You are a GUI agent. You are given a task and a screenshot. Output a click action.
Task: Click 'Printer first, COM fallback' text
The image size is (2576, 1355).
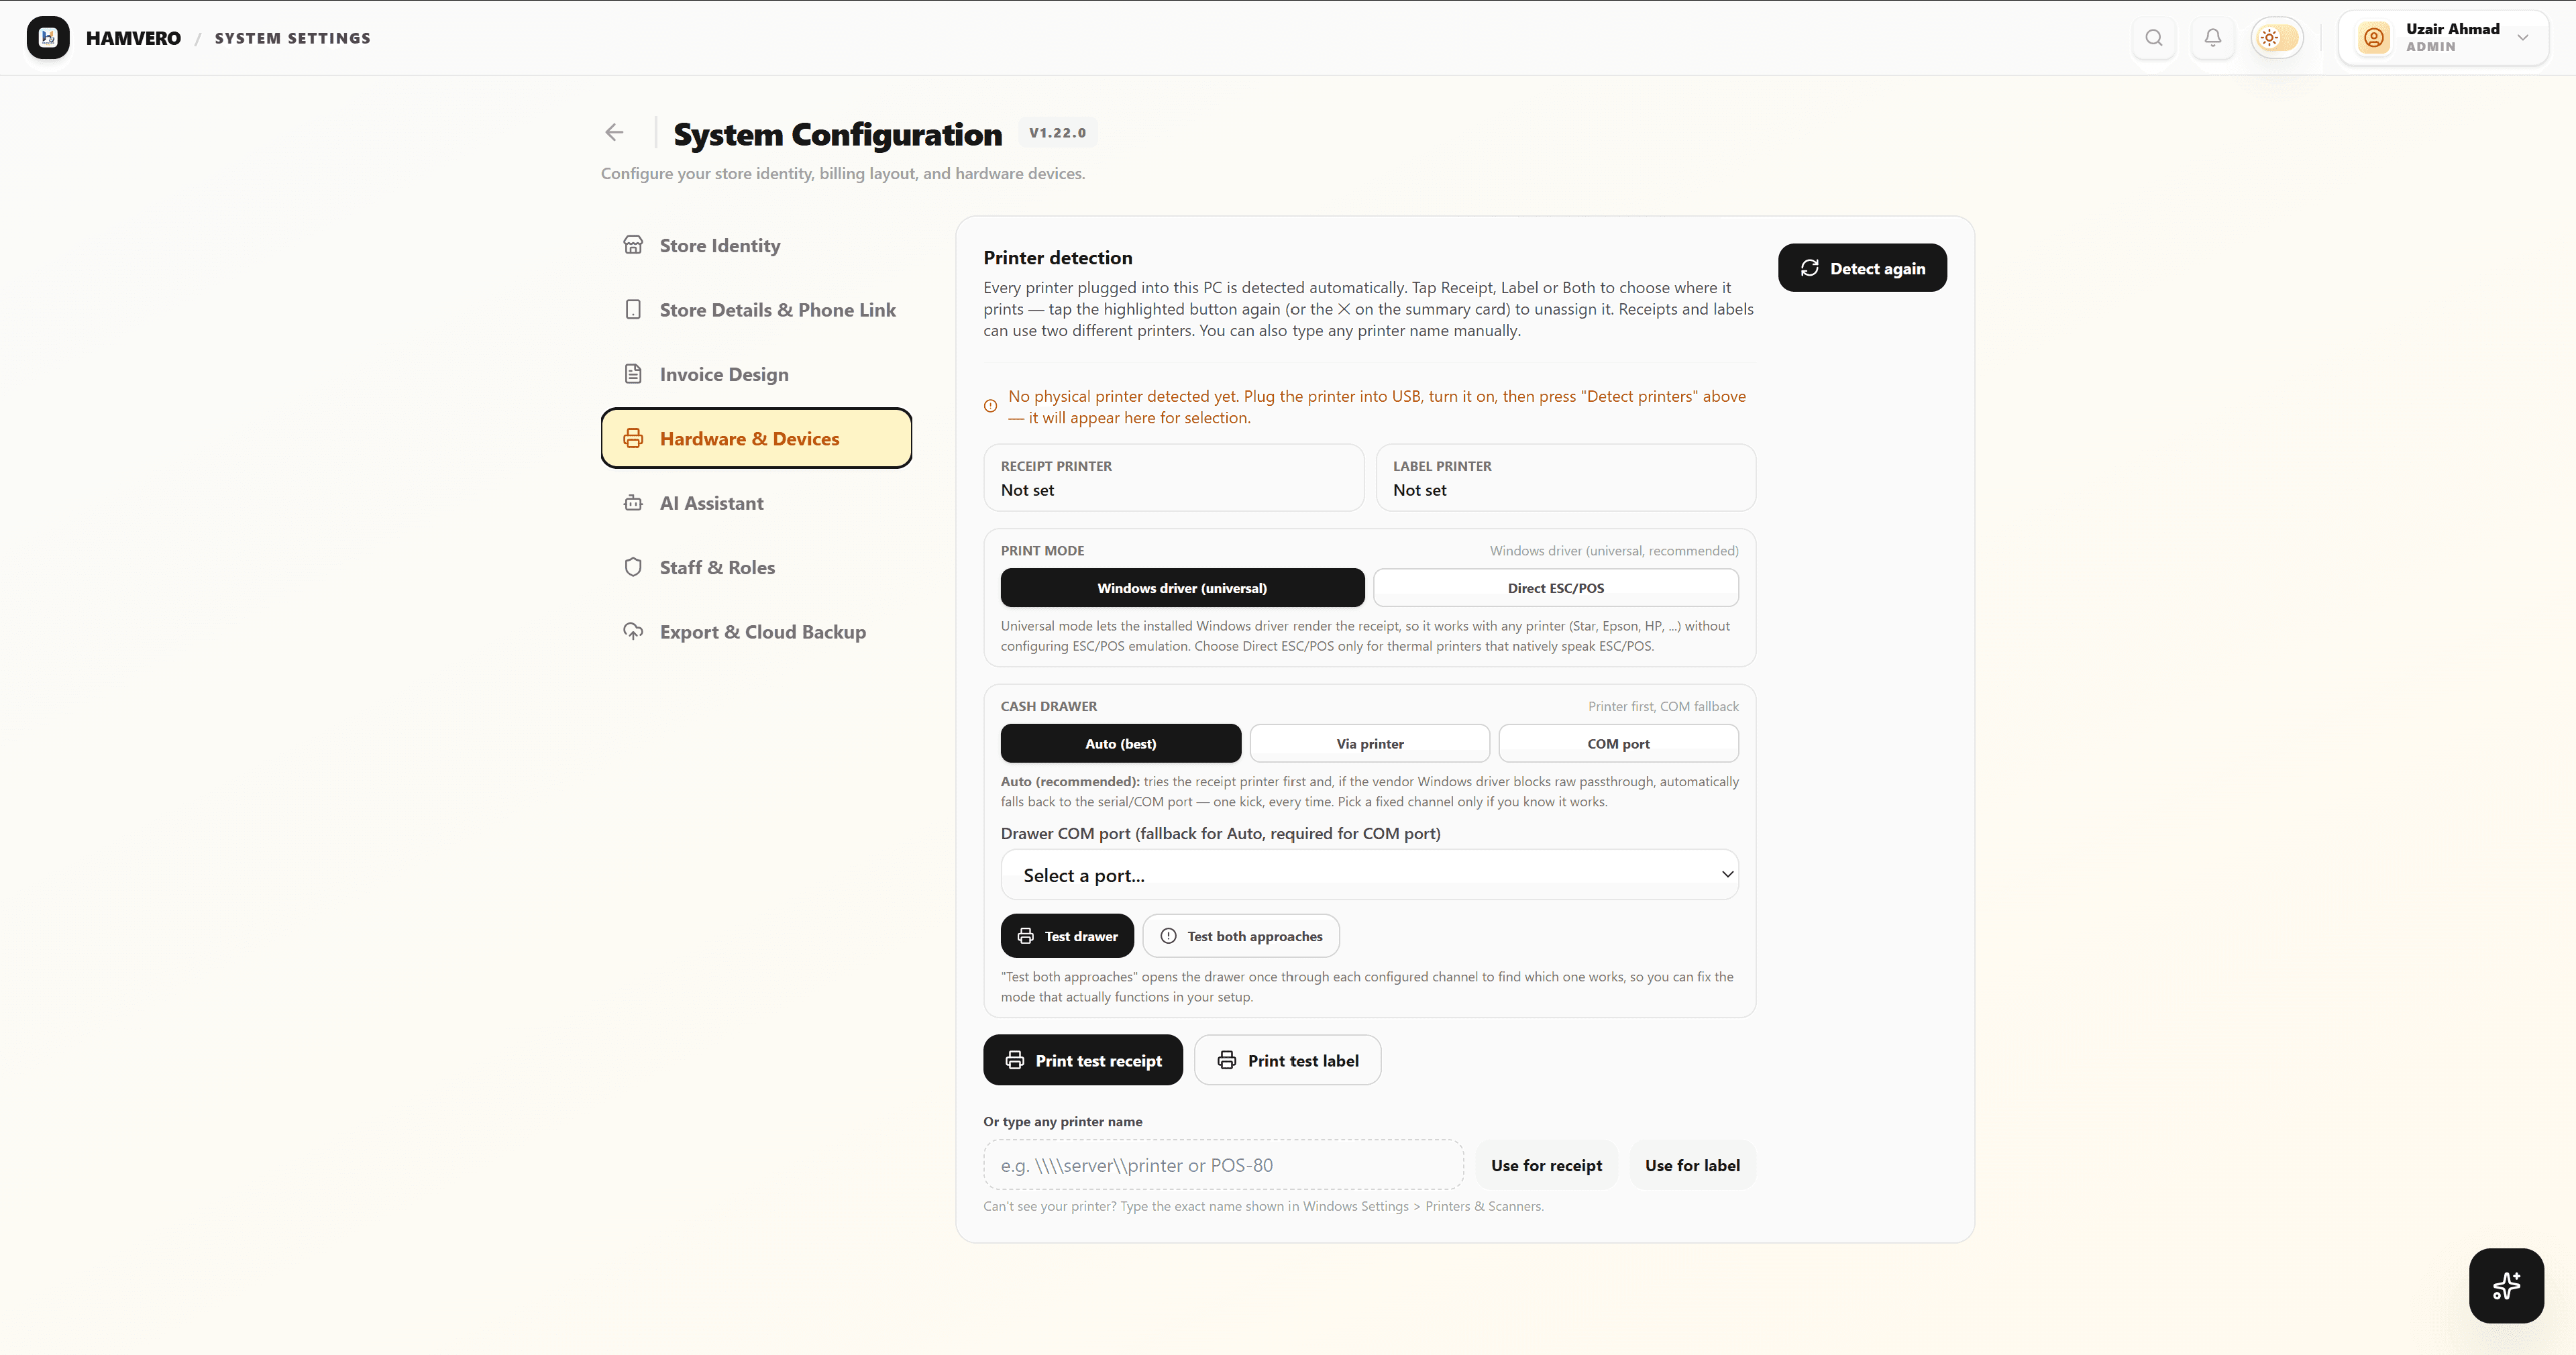1663,706
